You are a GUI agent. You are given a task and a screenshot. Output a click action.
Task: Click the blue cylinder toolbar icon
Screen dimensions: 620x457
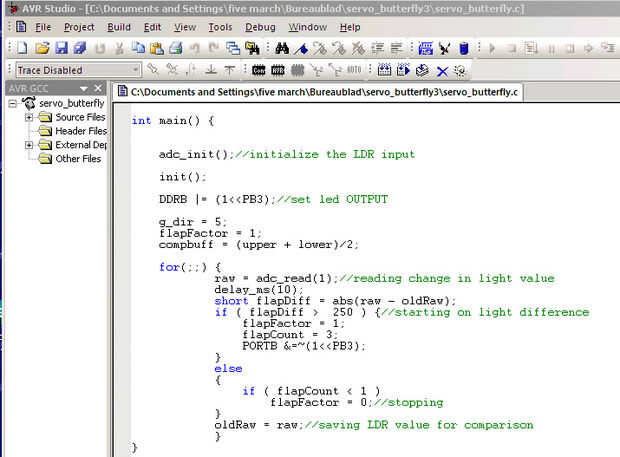pos(464,49)
